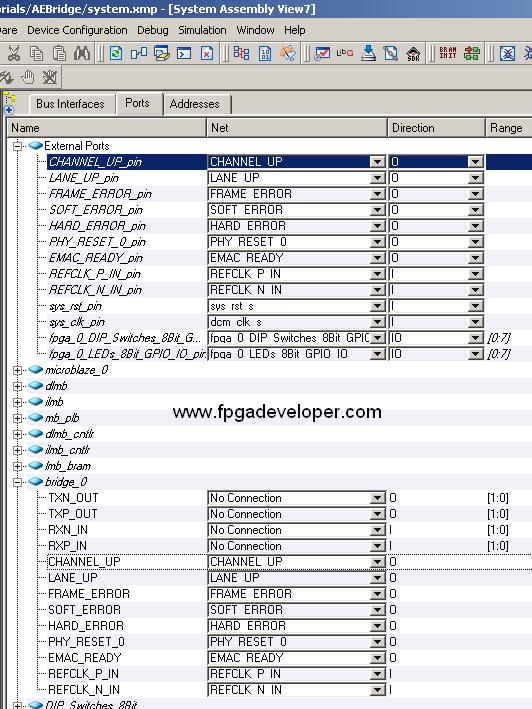The image size is (532, 709).
Task: Click the hand pan tool icon
Action: pos(28,78)
